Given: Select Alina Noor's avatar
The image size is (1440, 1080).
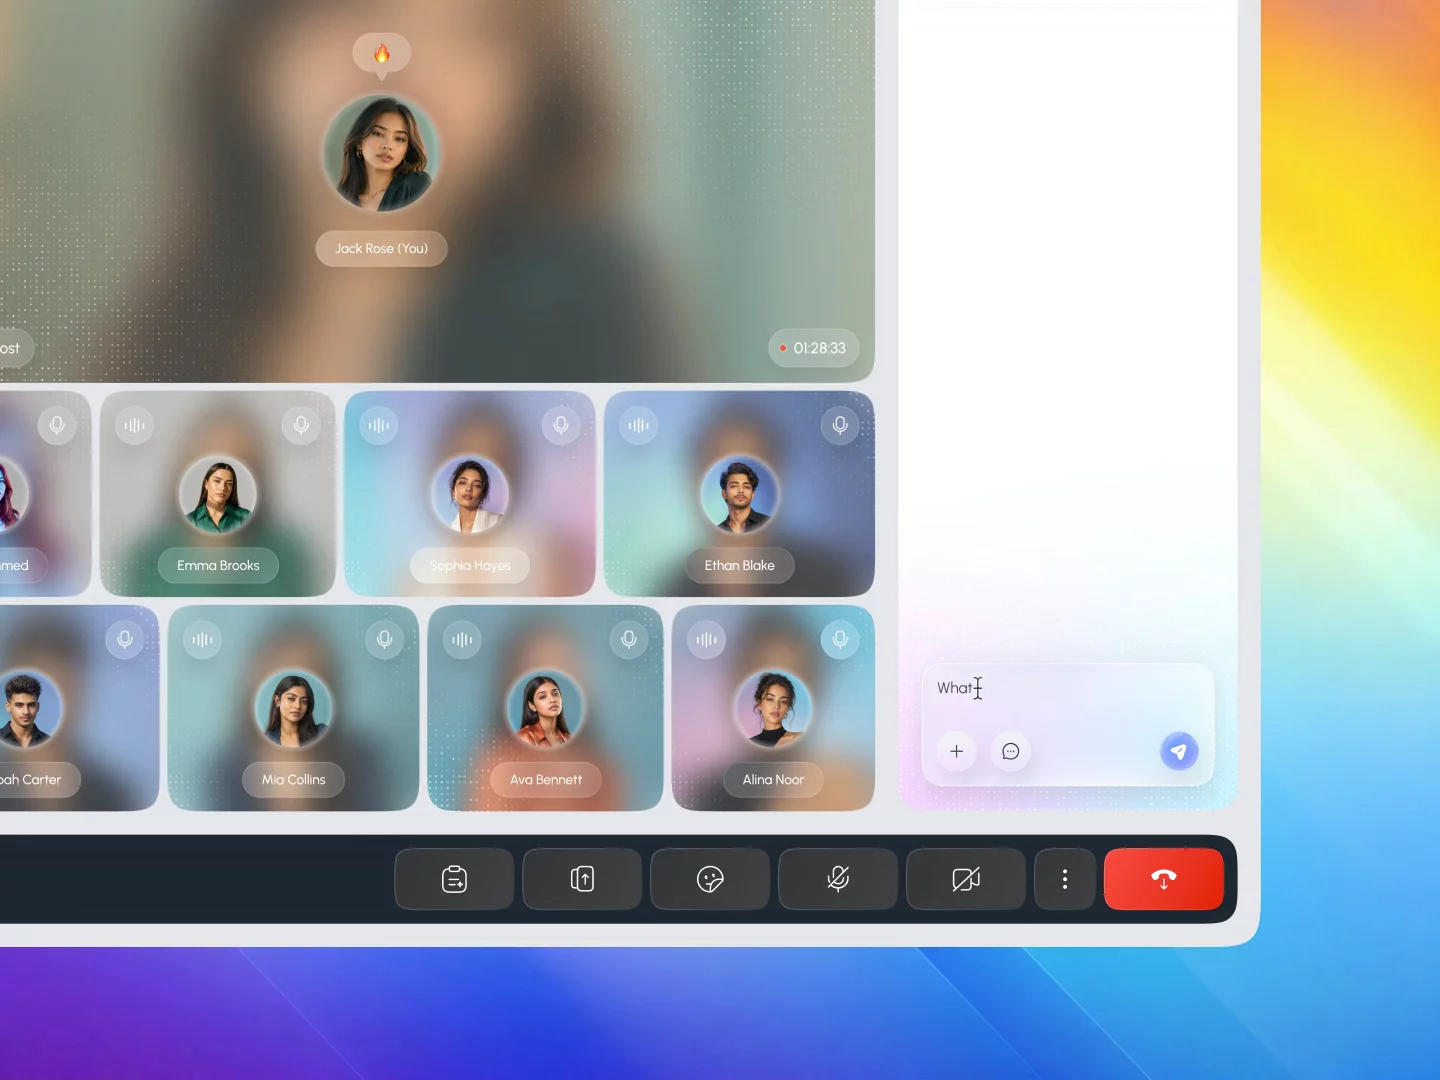Looking at the screenshot, I should coord(773,708).
